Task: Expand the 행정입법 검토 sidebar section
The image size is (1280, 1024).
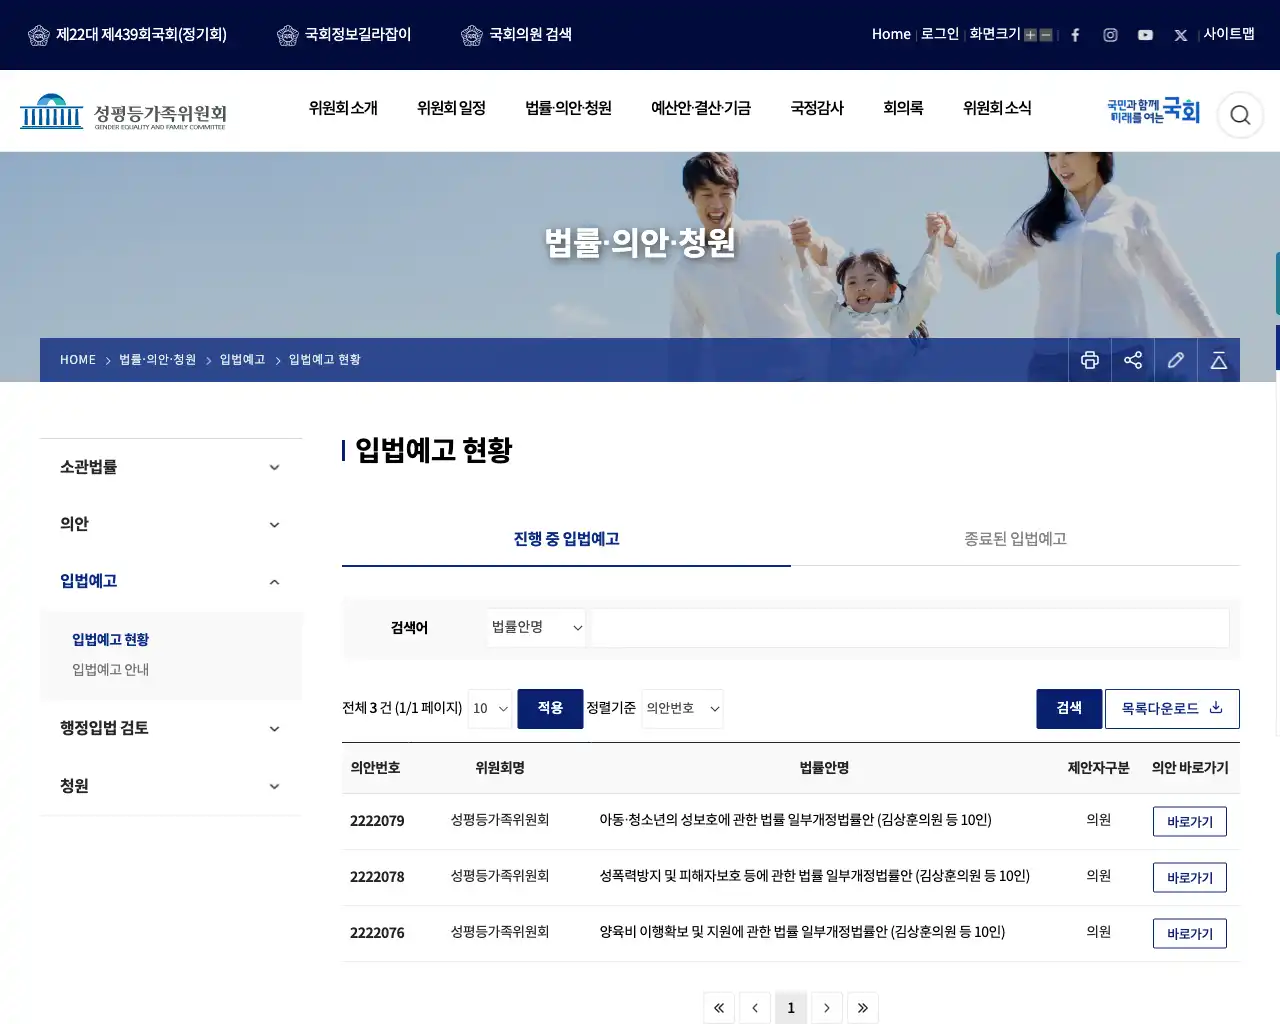Action: click(171, 728)
